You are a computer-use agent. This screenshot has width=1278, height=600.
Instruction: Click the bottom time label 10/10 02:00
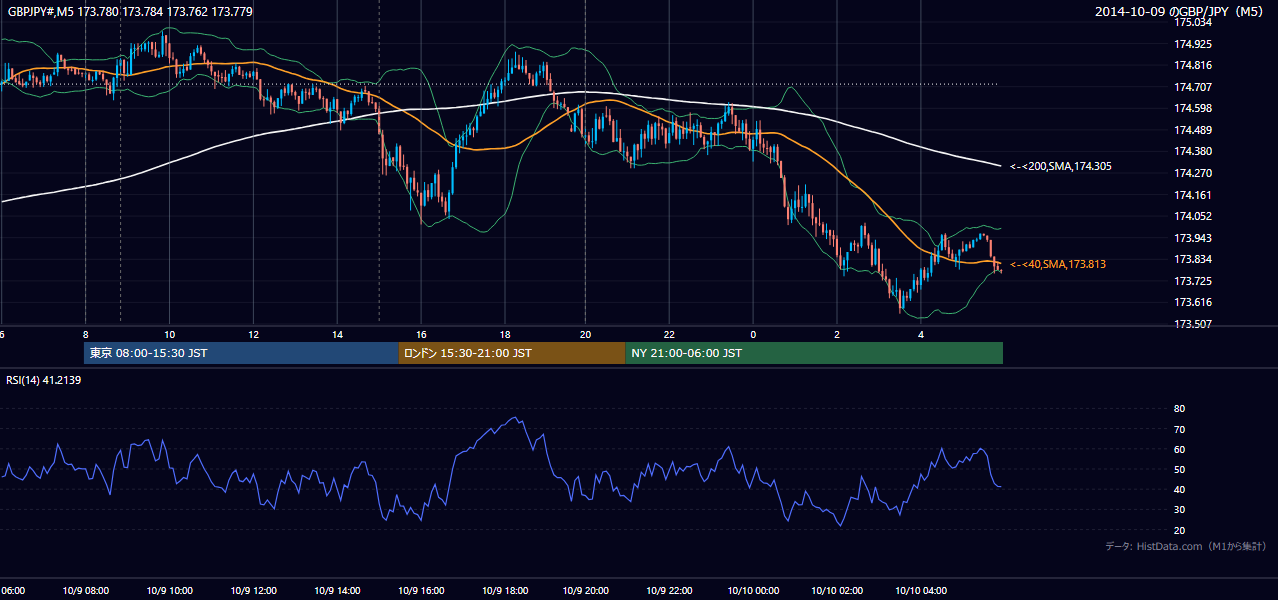(x=837, y=590)
